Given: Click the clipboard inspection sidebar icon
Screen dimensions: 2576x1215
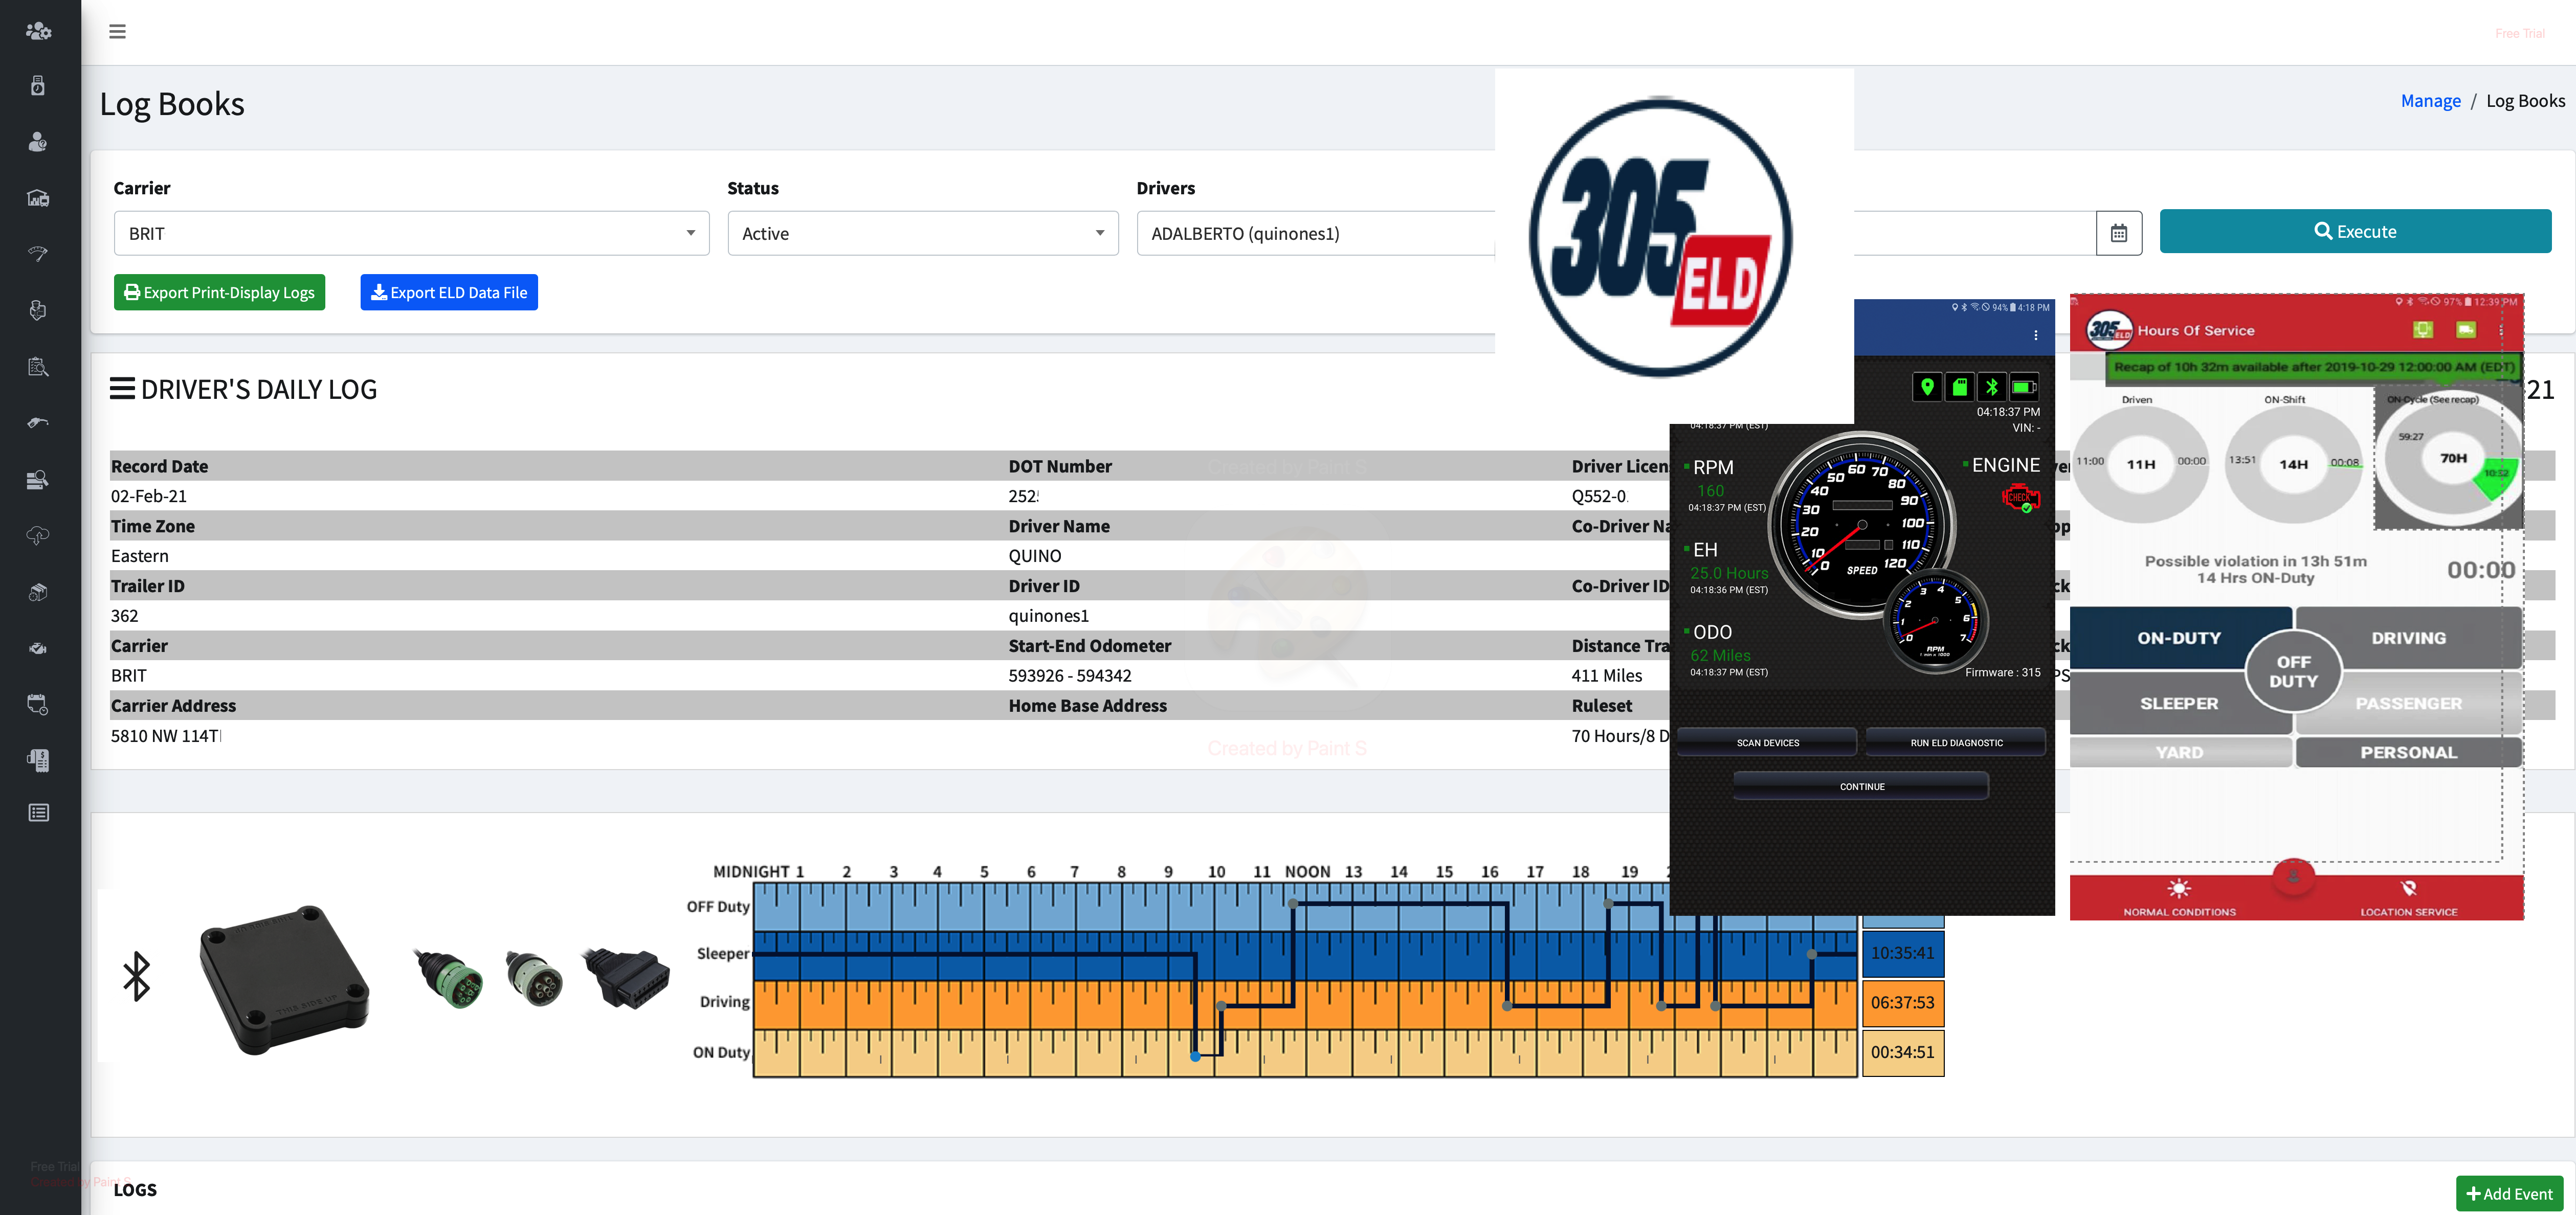Looking at the screenshot, I should (x=38, y=366).
